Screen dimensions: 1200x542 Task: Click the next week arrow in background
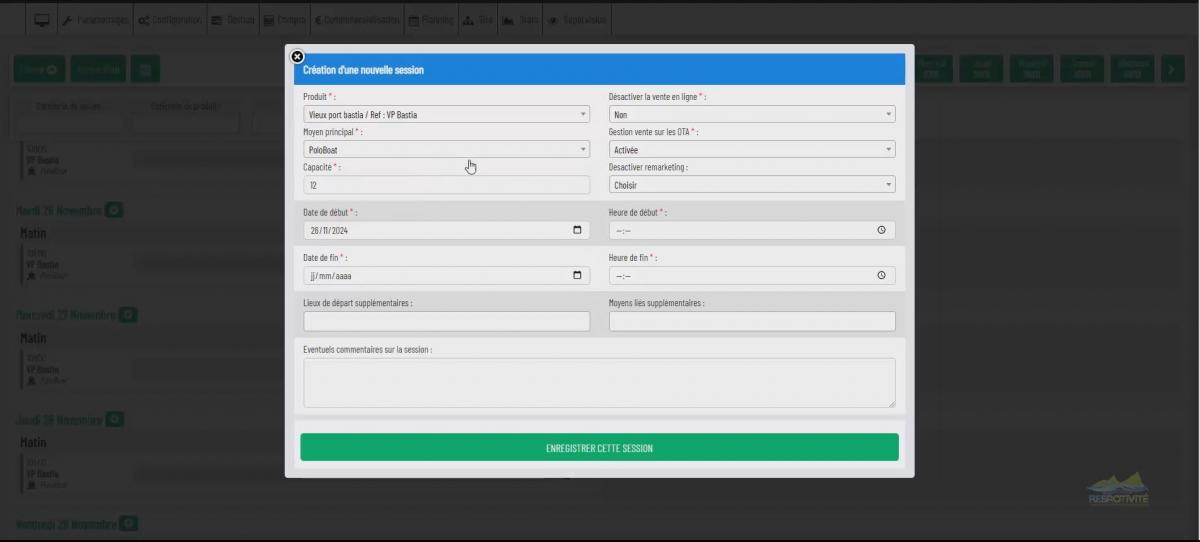pos(1171,68)
